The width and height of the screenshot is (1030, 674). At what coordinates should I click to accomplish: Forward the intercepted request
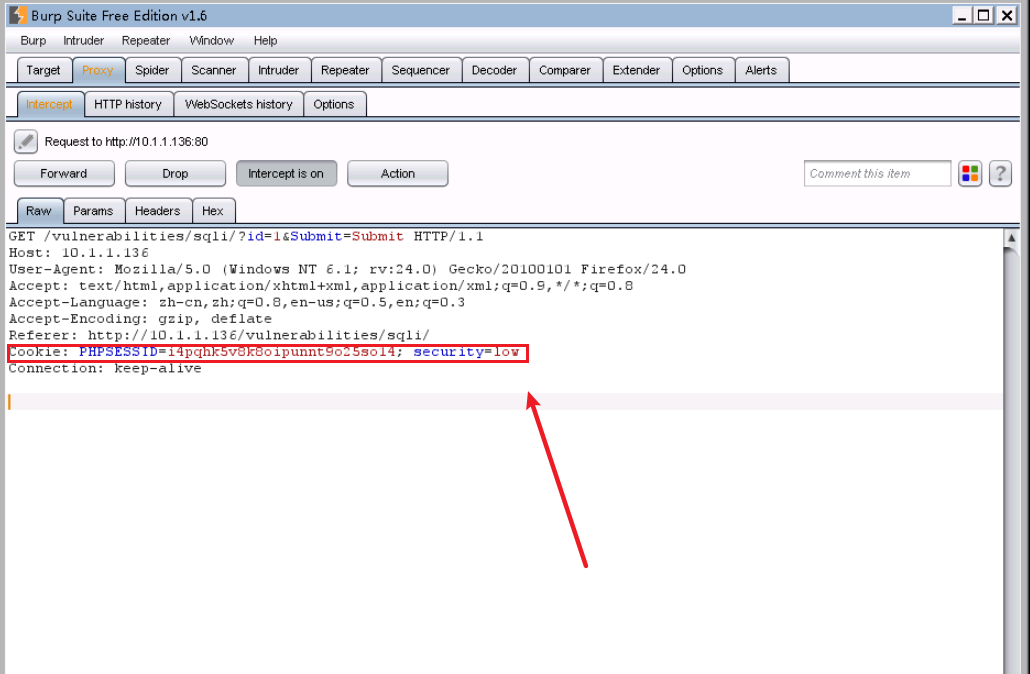(64, 173)
